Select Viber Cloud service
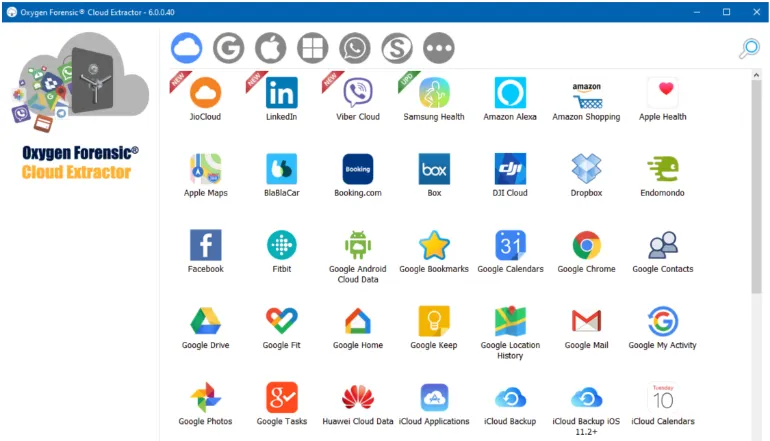 point(358,99)
